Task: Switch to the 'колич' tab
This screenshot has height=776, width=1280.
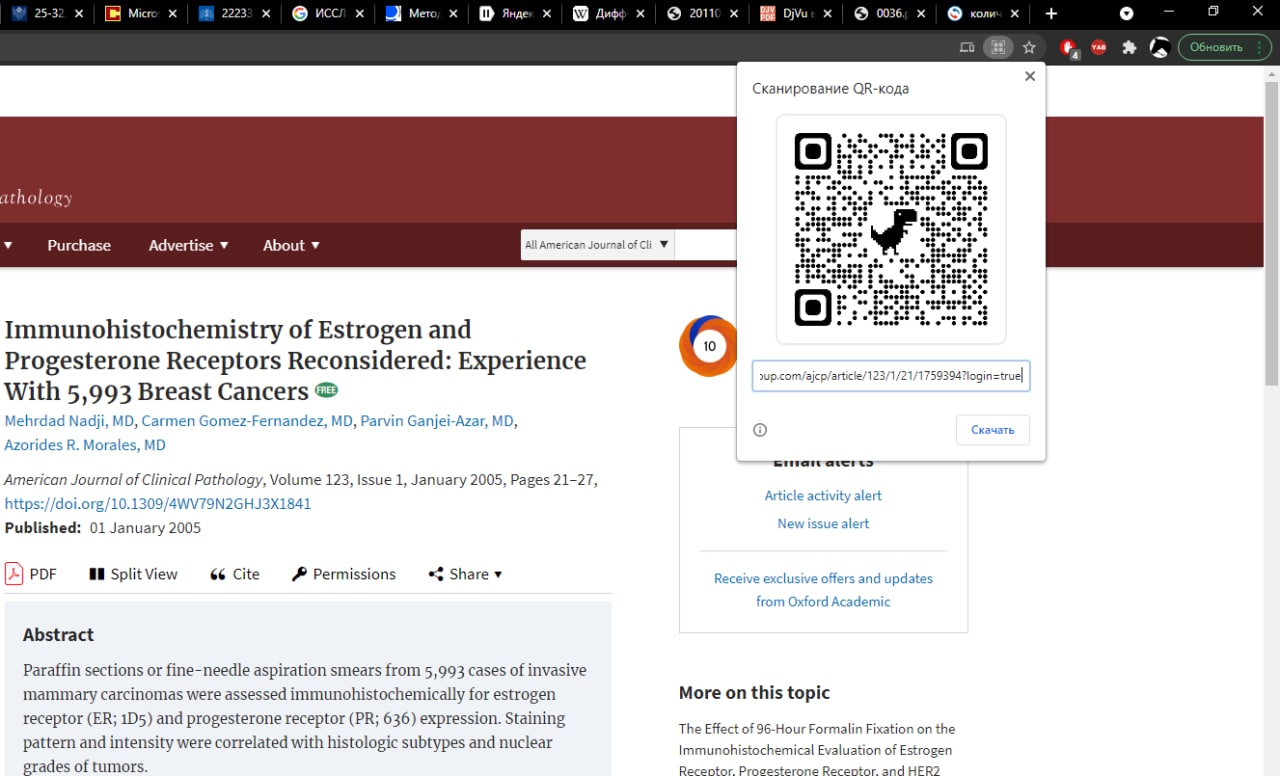Action: pyautogui.click(x=985, y=14)
